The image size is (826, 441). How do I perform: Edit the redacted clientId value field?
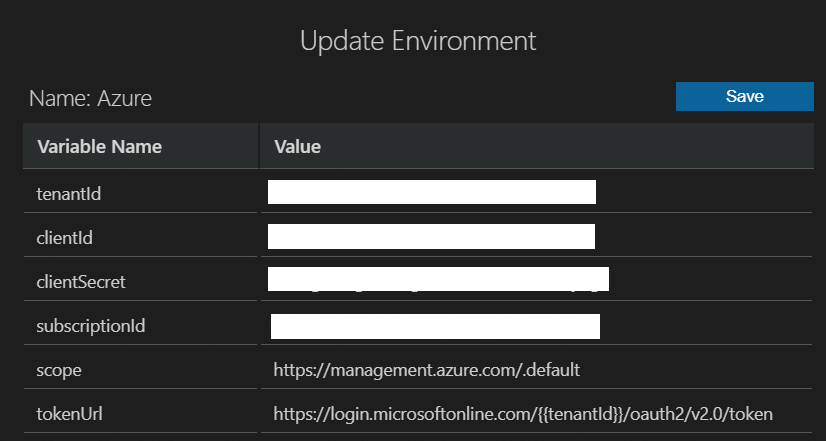point(432,236)
